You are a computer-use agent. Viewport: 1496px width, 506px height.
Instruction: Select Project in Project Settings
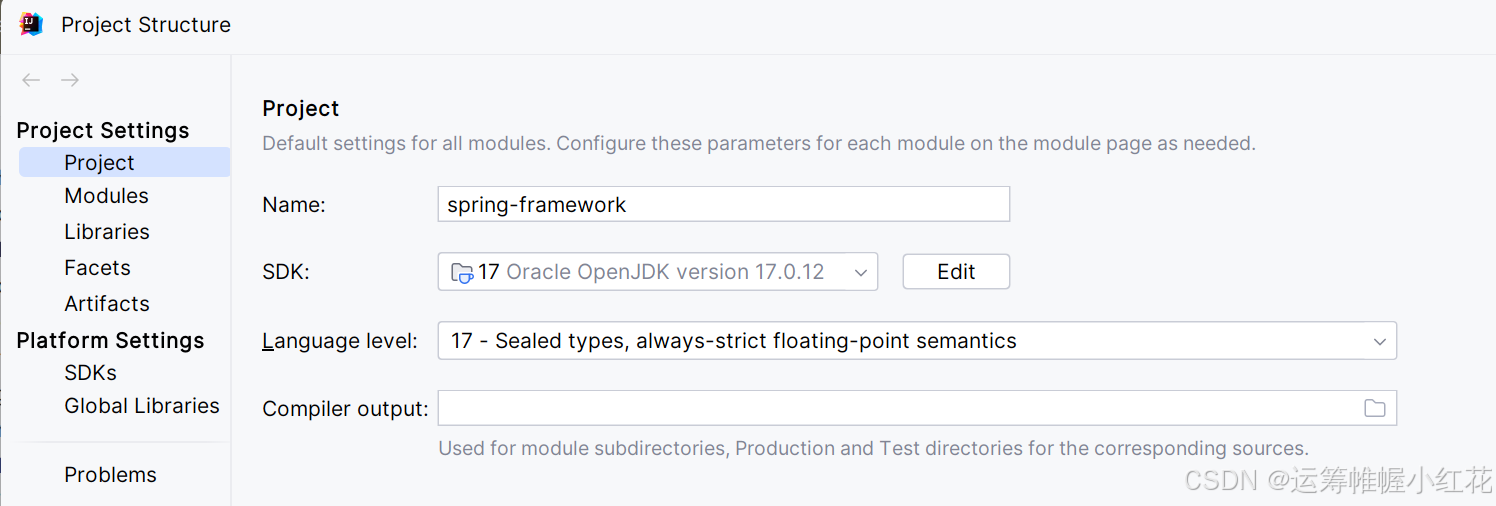(99, 163)
